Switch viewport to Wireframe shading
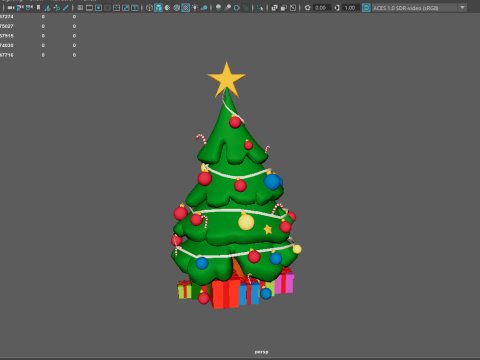Image resolution: width=480 pixels, height=360 pixels. coord(149,8)
